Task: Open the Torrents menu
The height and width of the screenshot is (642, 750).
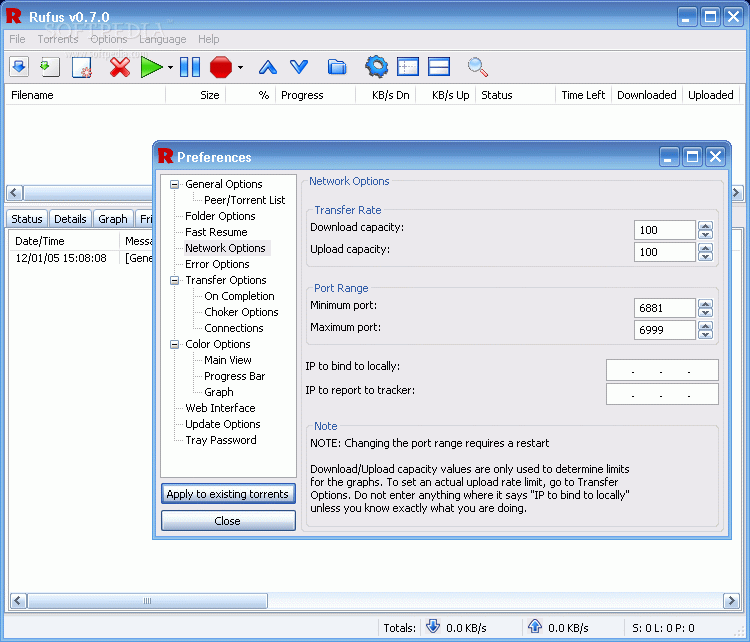Action: coord(58,39)
